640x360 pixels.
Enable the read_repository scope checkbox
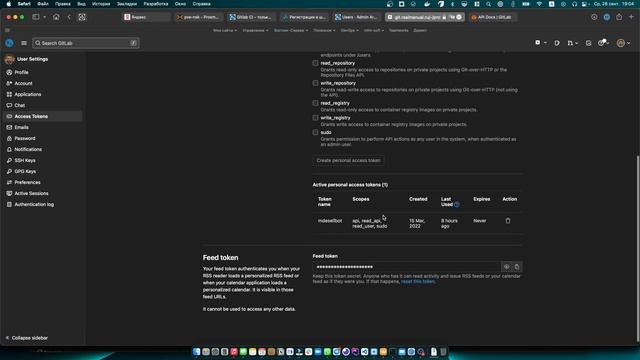315,63
